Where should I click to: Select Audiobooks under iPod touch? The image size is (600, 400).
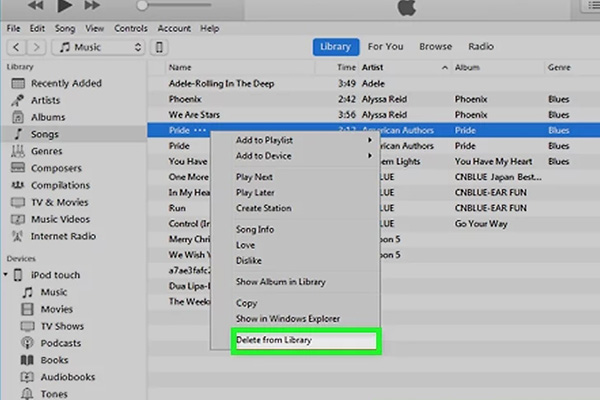tap(67, 377)
